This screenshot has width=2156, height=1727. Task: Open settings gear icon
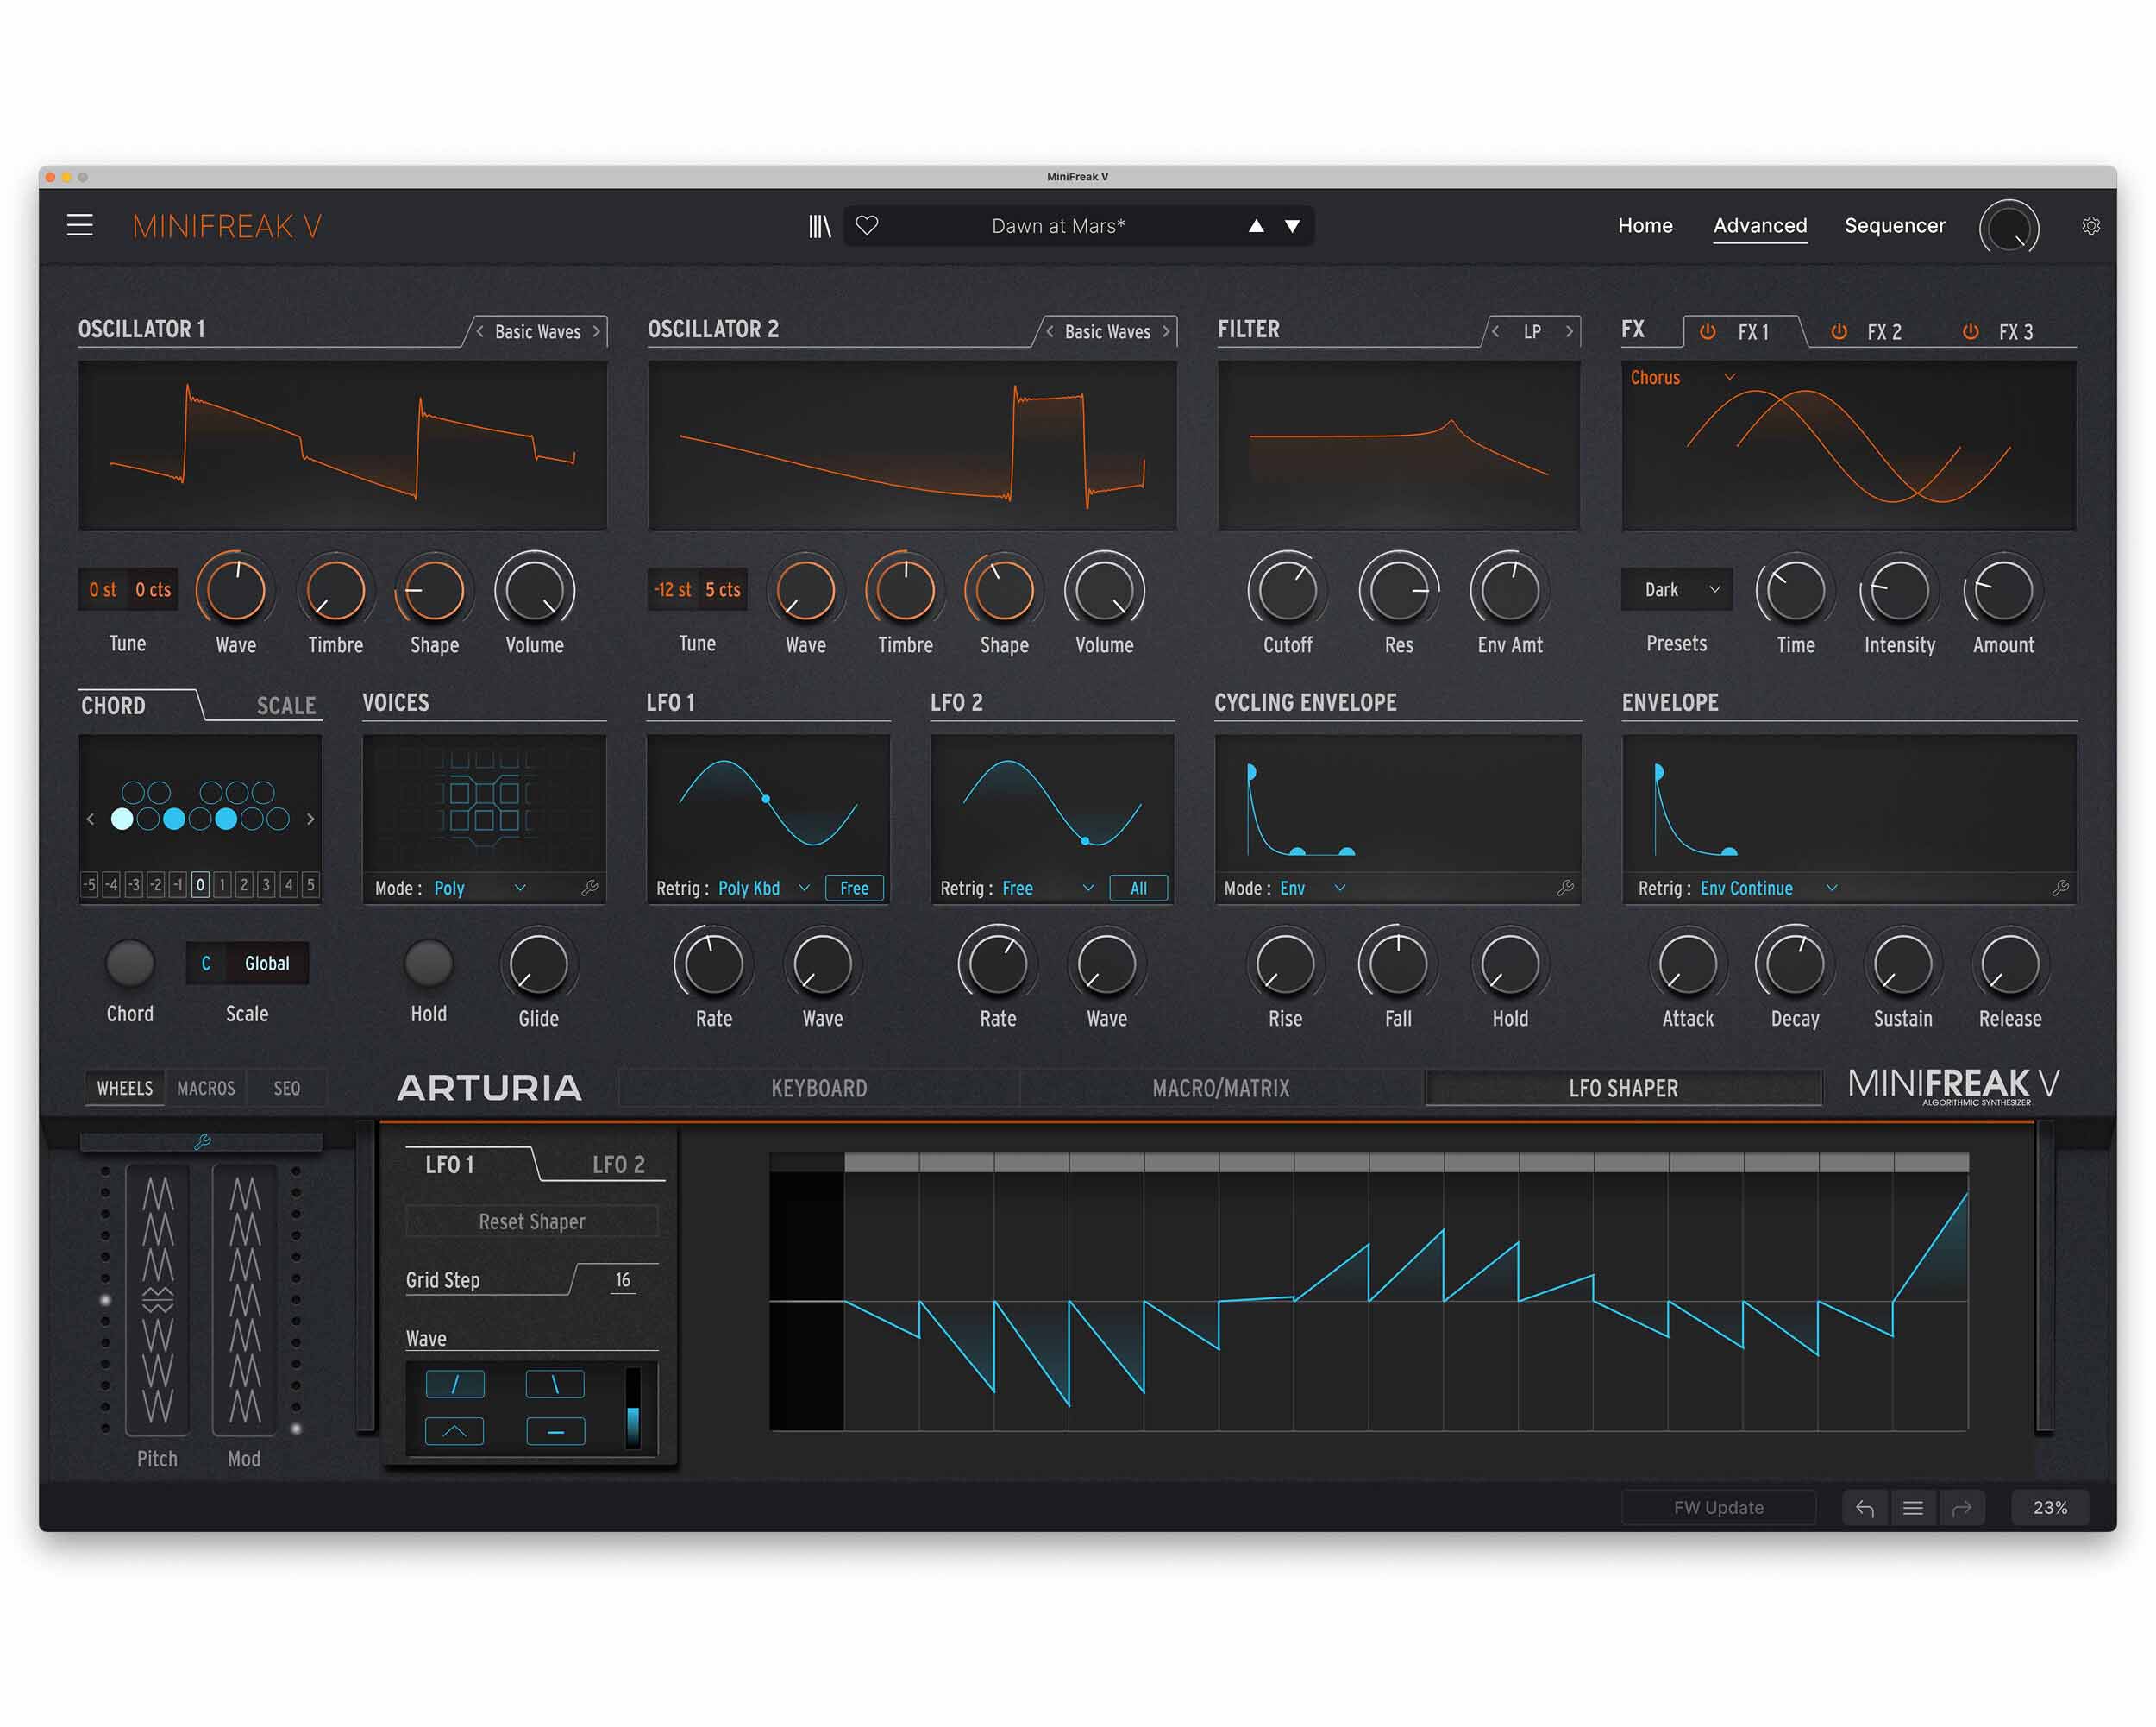[2091, 226]
